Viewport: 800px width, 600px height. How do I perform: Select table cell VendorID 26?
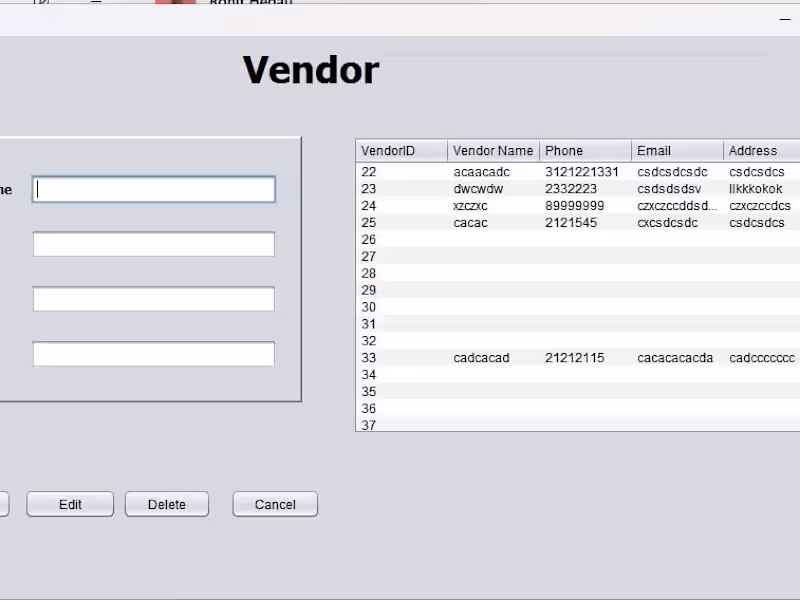tap(402, 239)
